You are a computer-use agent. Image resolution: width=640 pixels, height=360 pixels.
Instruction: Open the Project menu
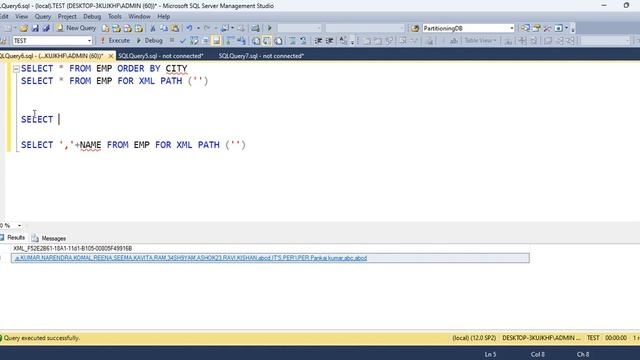67,17
